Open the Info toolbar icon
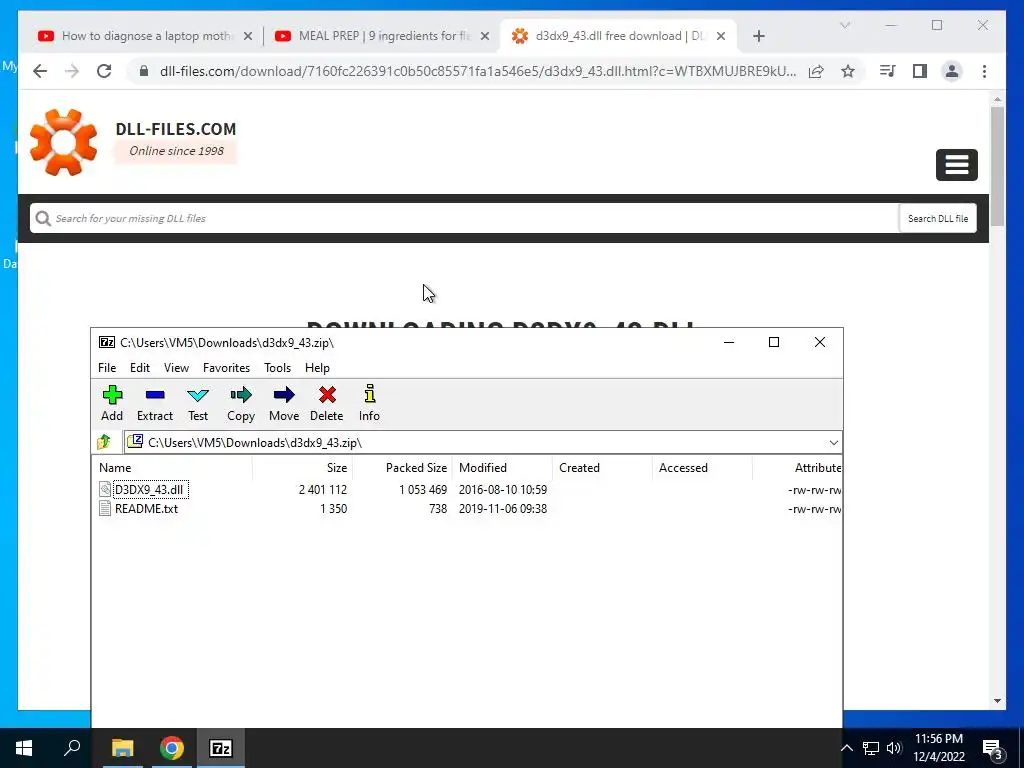 click(369, 403)
